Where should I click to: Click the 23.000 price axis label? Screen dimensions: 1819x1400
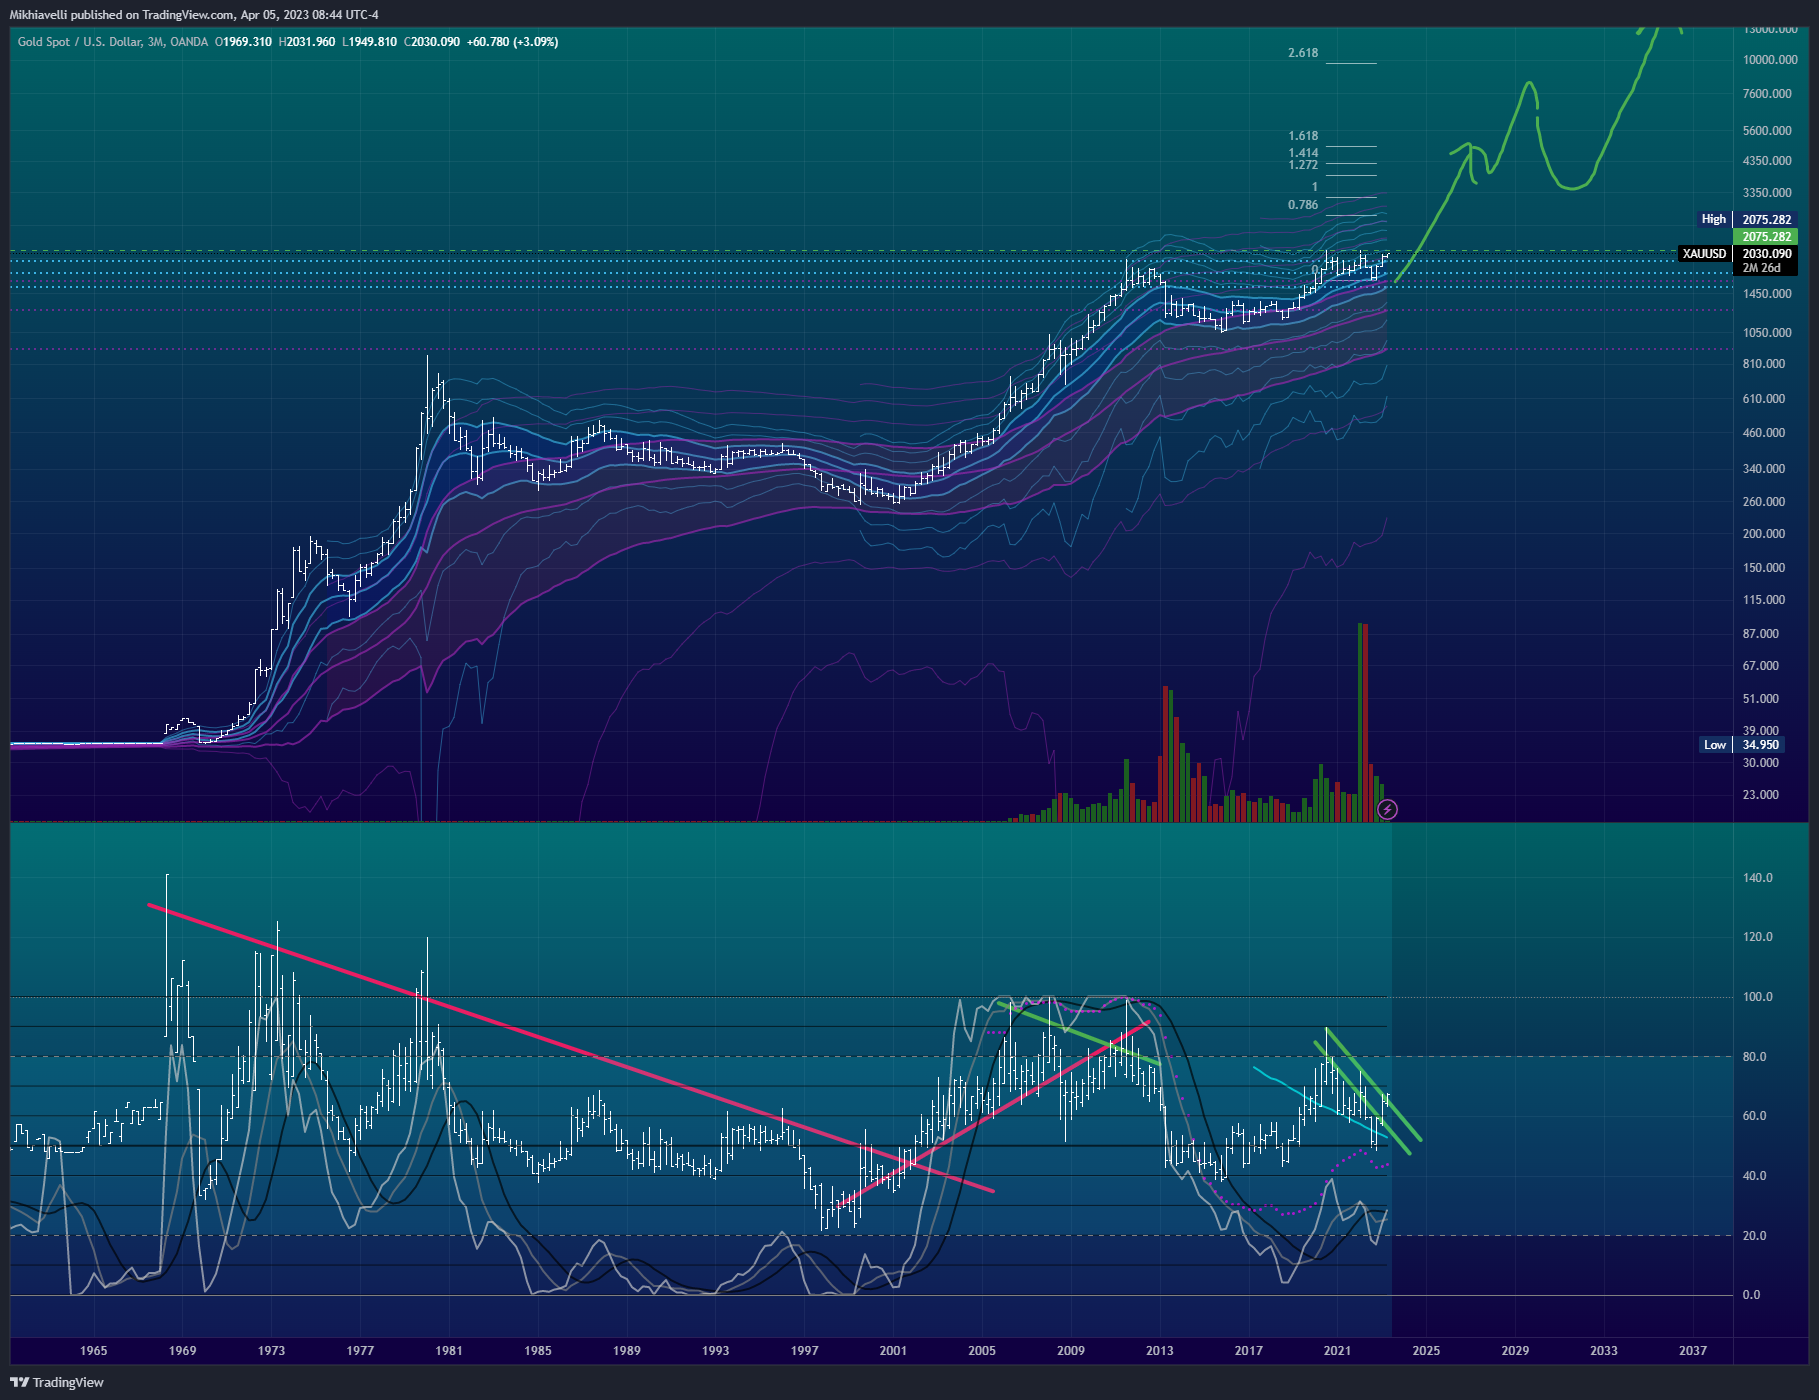pyautogui.click(x=1761, y=795)
